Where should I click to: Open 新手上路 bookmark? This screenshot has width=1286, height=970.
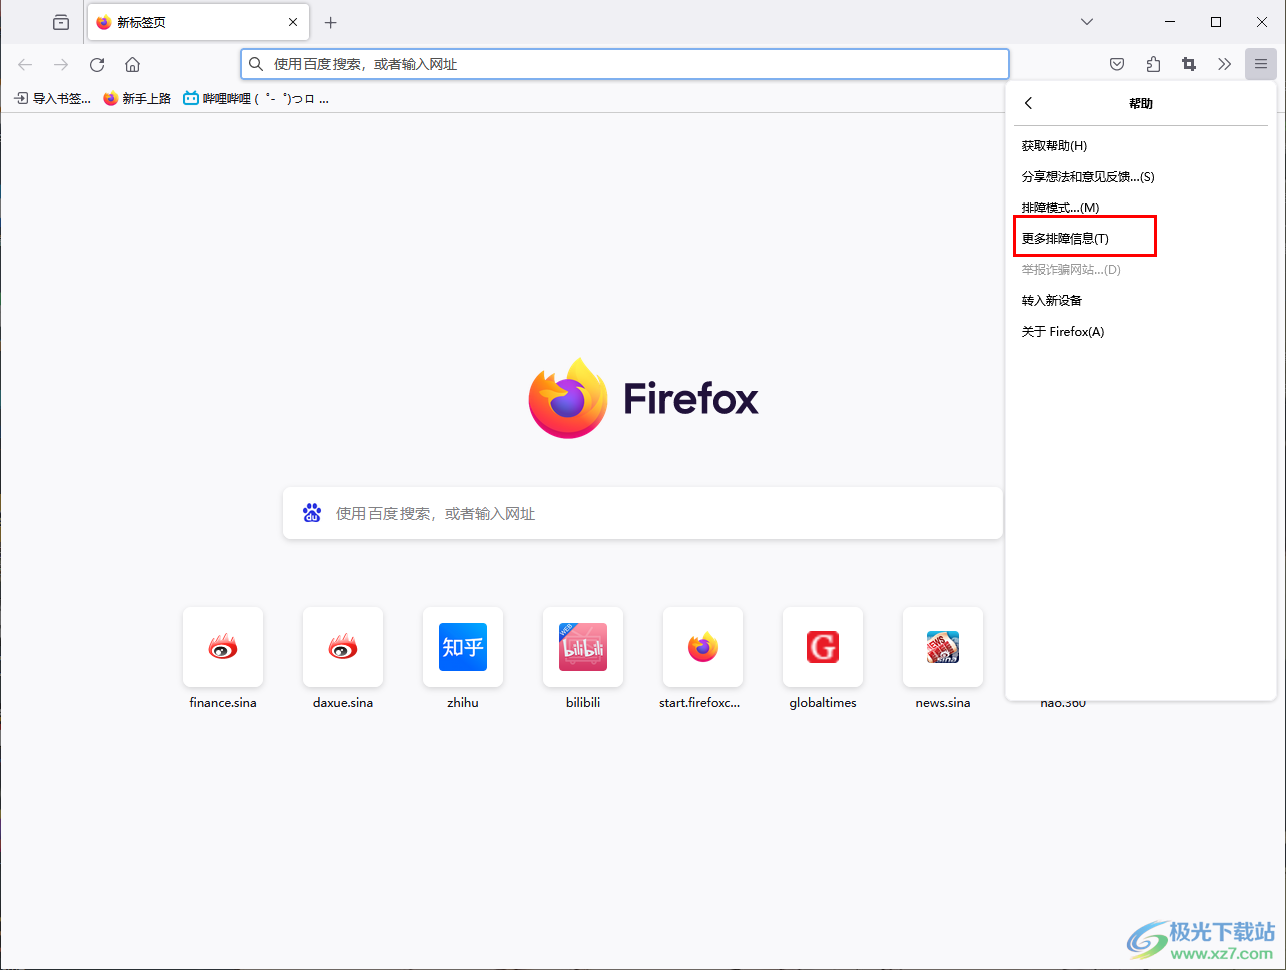(x=137, y=98)
